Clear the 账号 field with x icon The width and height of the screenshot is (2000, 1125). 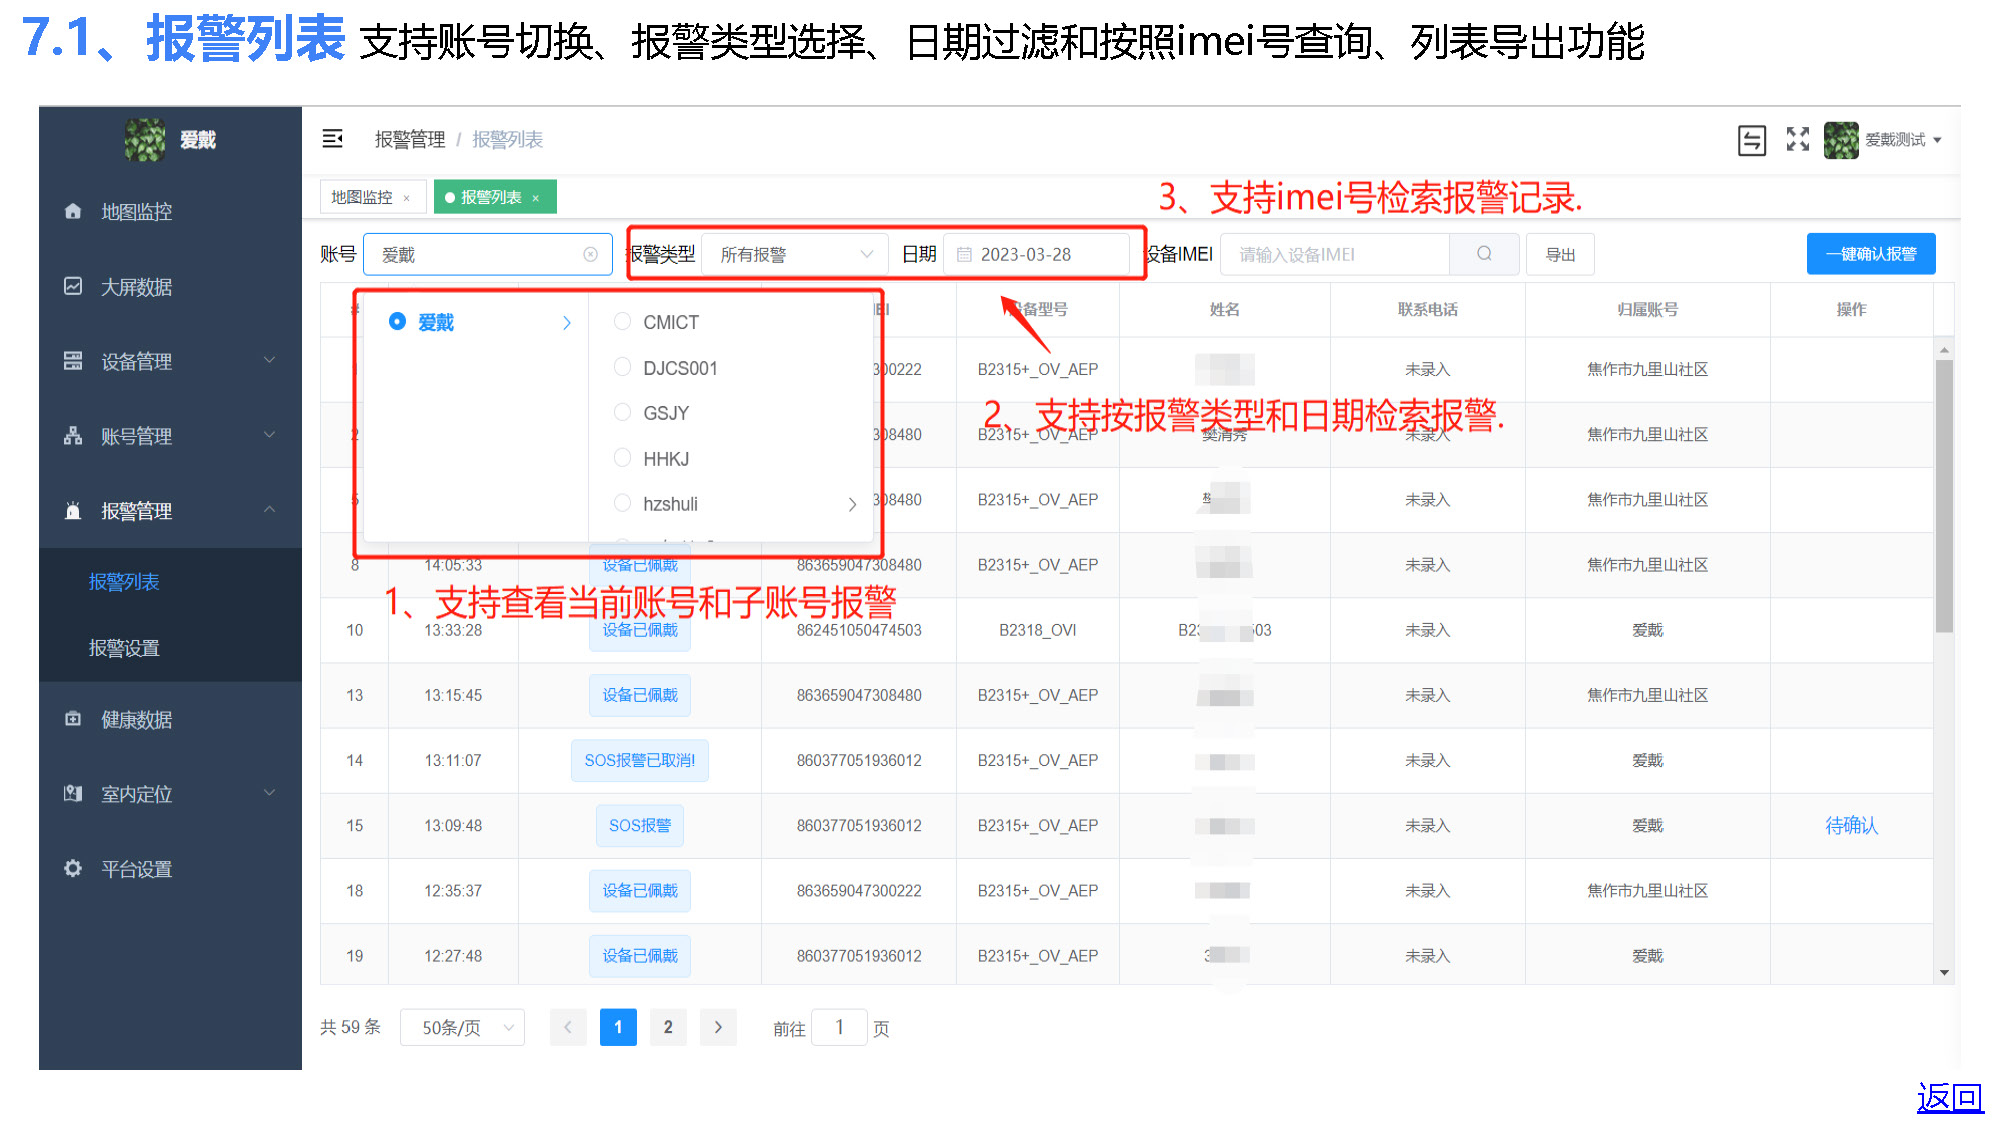tap(591, 254)
